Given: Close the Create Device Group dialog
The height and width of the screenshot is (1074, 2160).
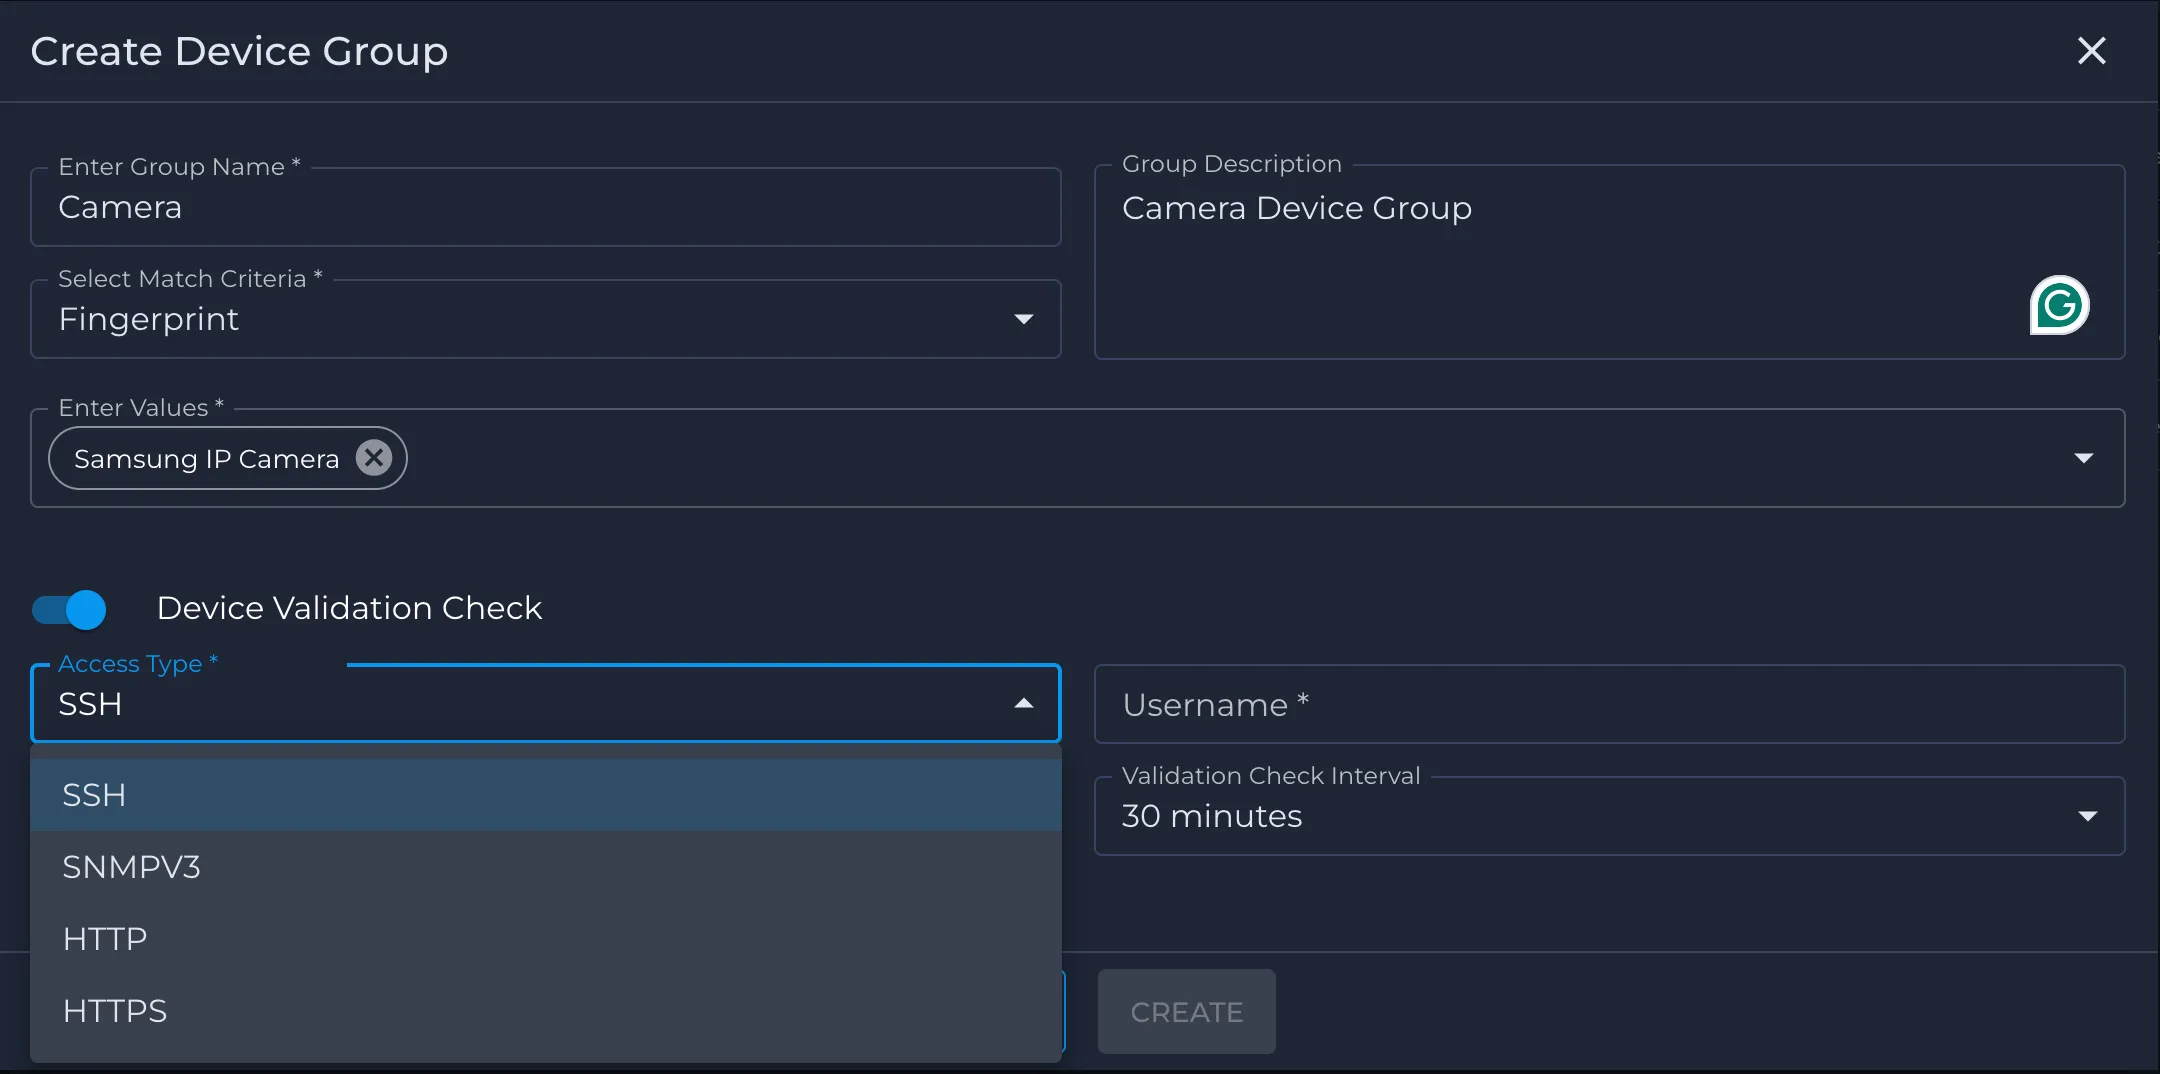Looking at the screenshot, I should point(2091,51).
